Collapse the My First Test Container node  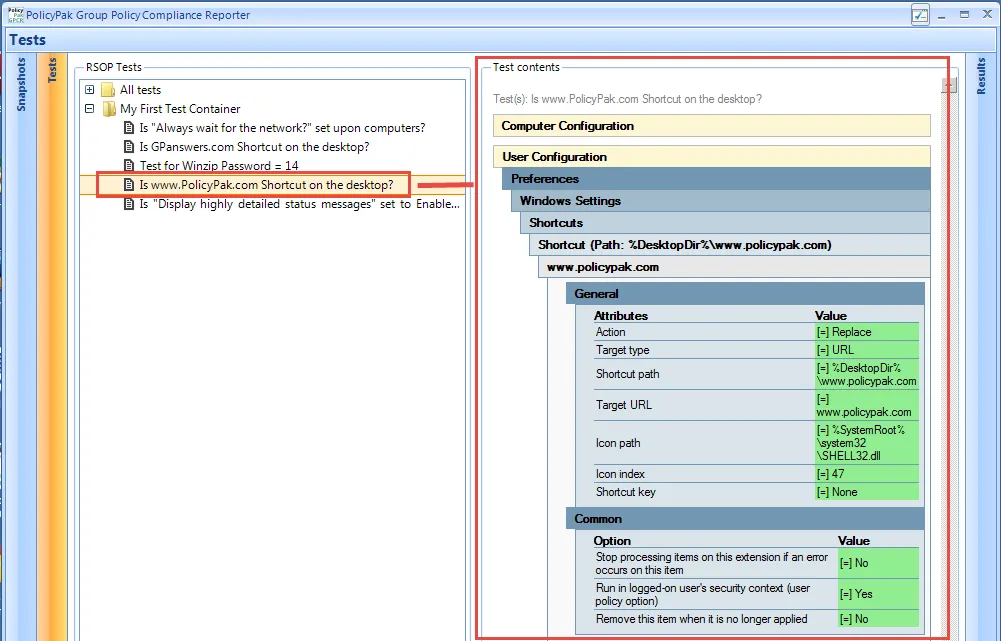[x=90, y=109]
